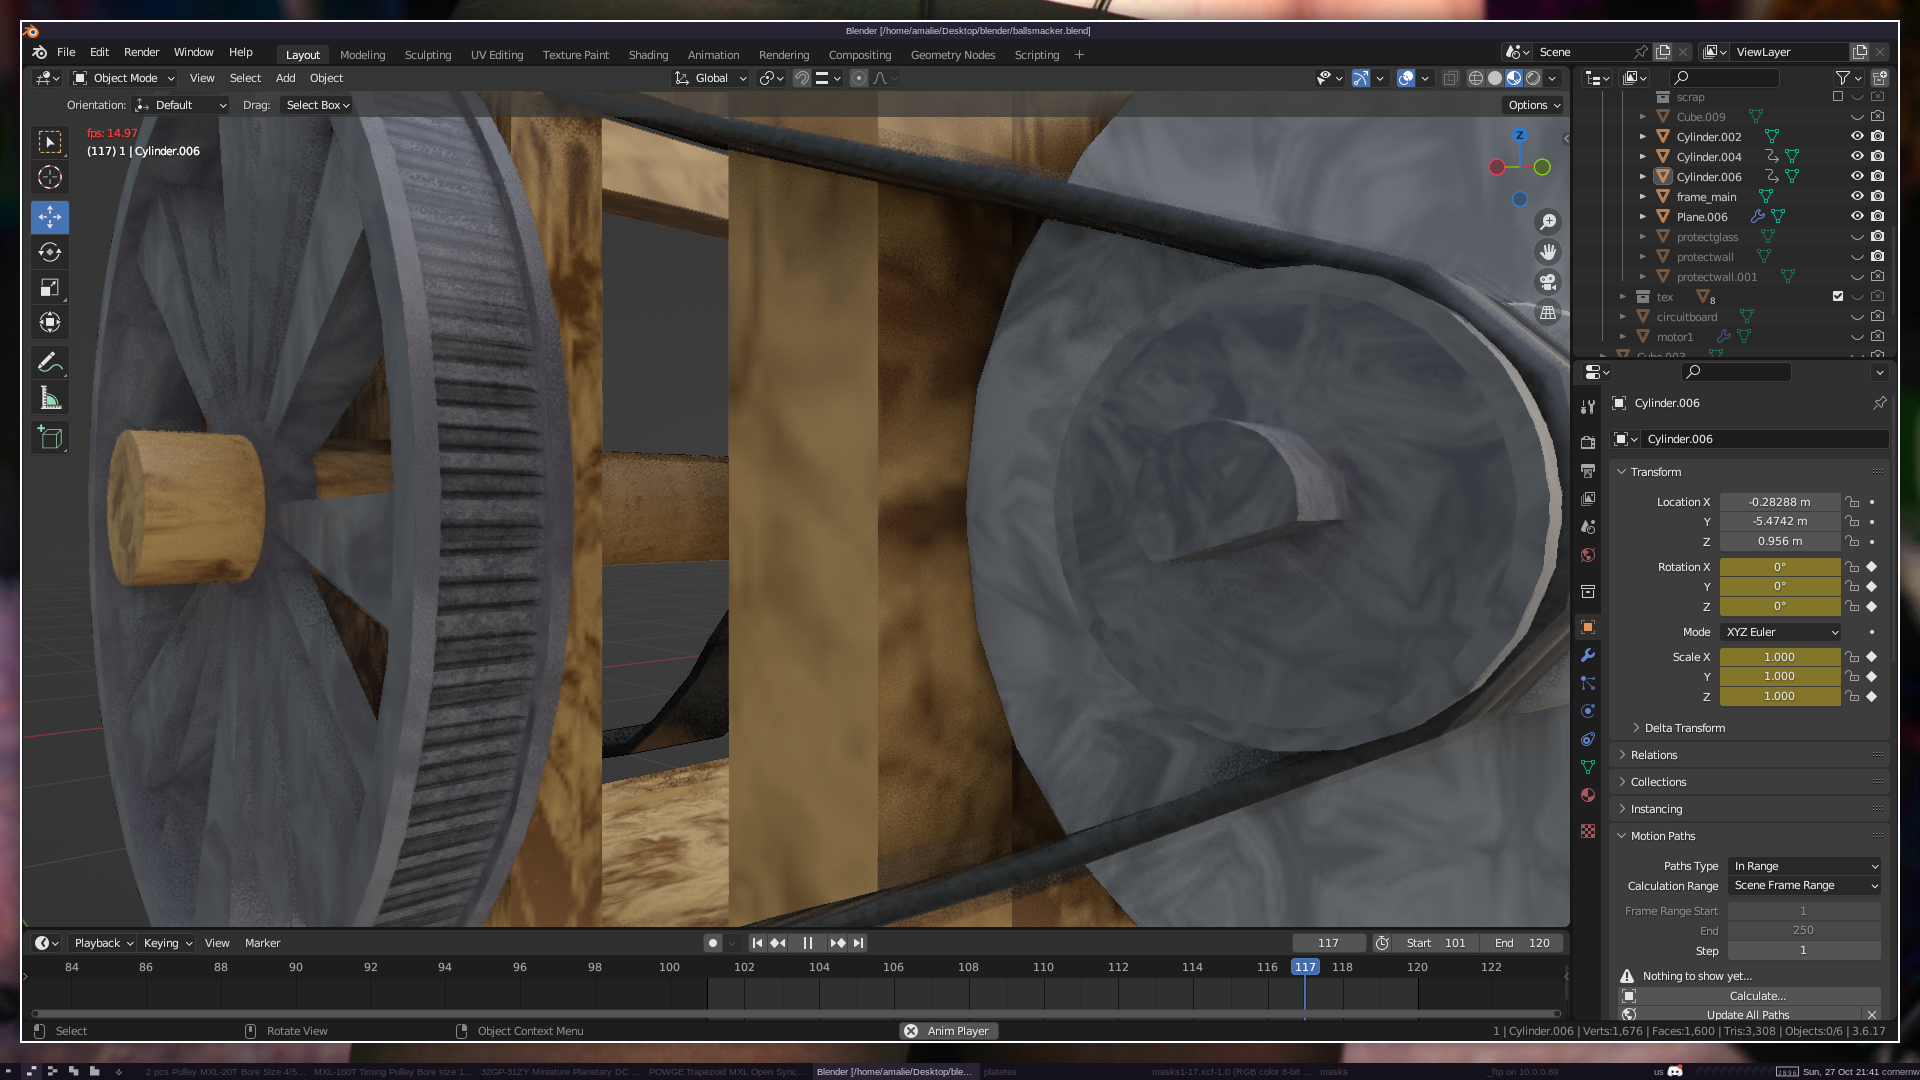The height and width of the screenshot is (1080, 1920).
Task: Hide Cylinder.002 with eye icon
Action: tap(1857, 136)
